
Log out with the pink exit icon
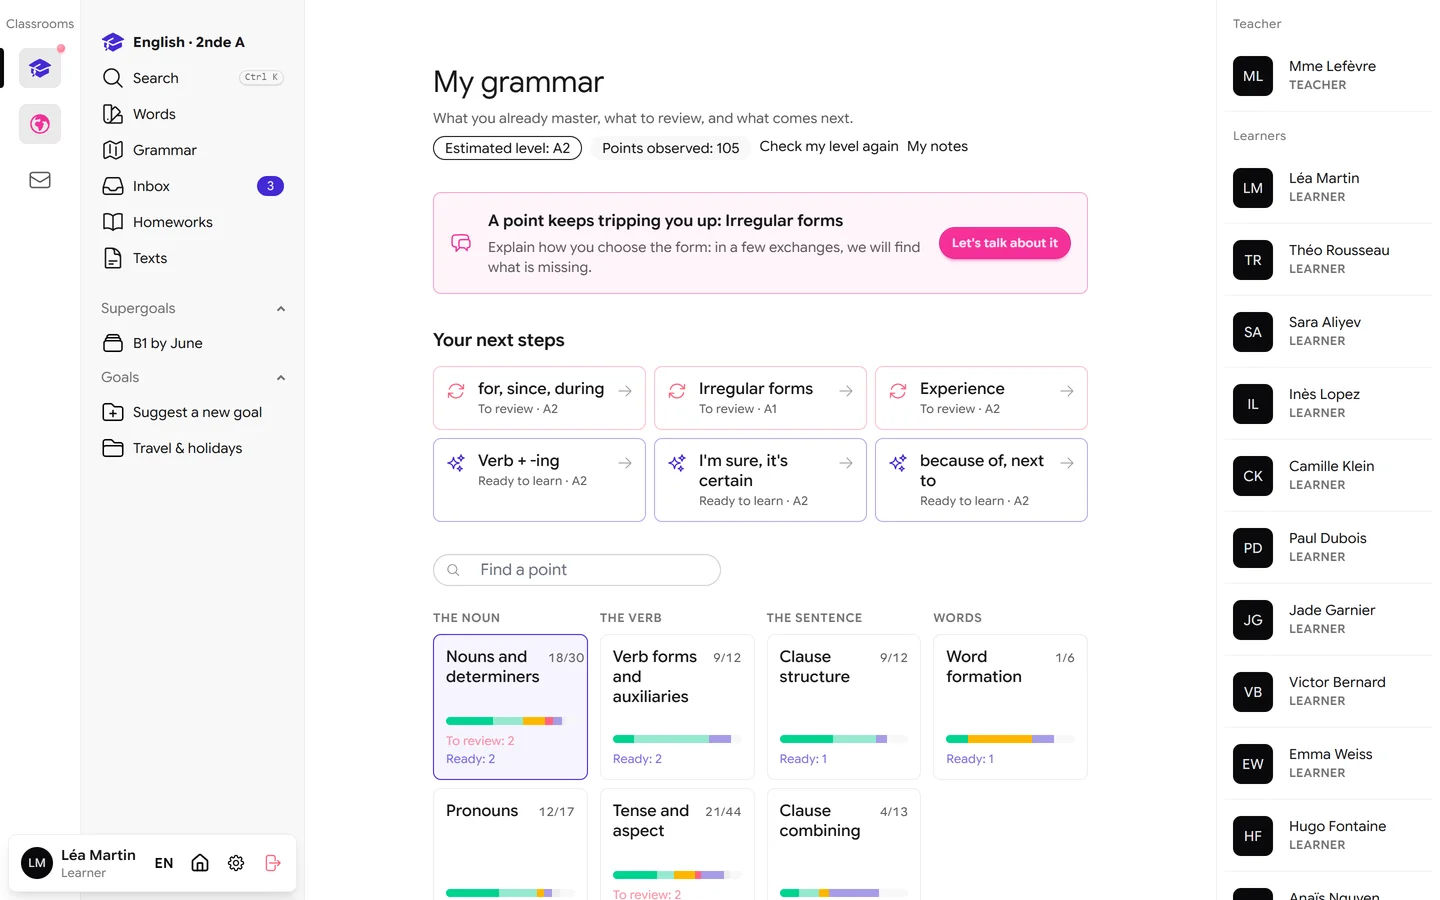click(273, 863)
